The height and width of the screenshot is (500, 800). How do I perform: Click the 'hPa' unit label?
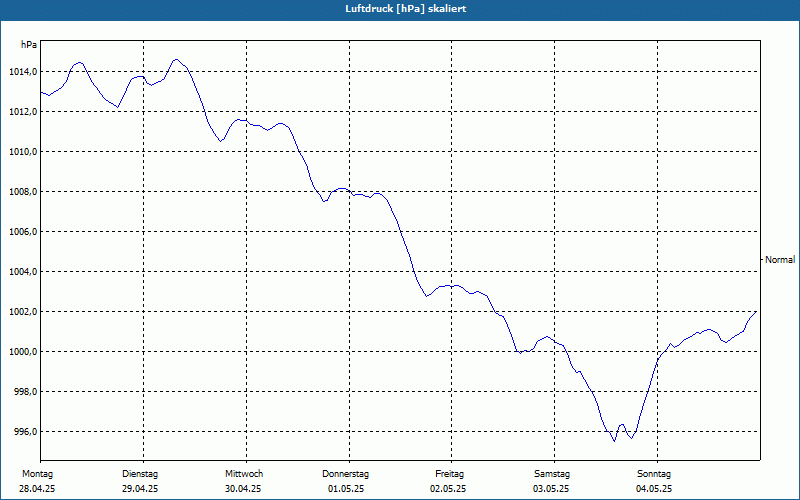(x=29, y=45)
